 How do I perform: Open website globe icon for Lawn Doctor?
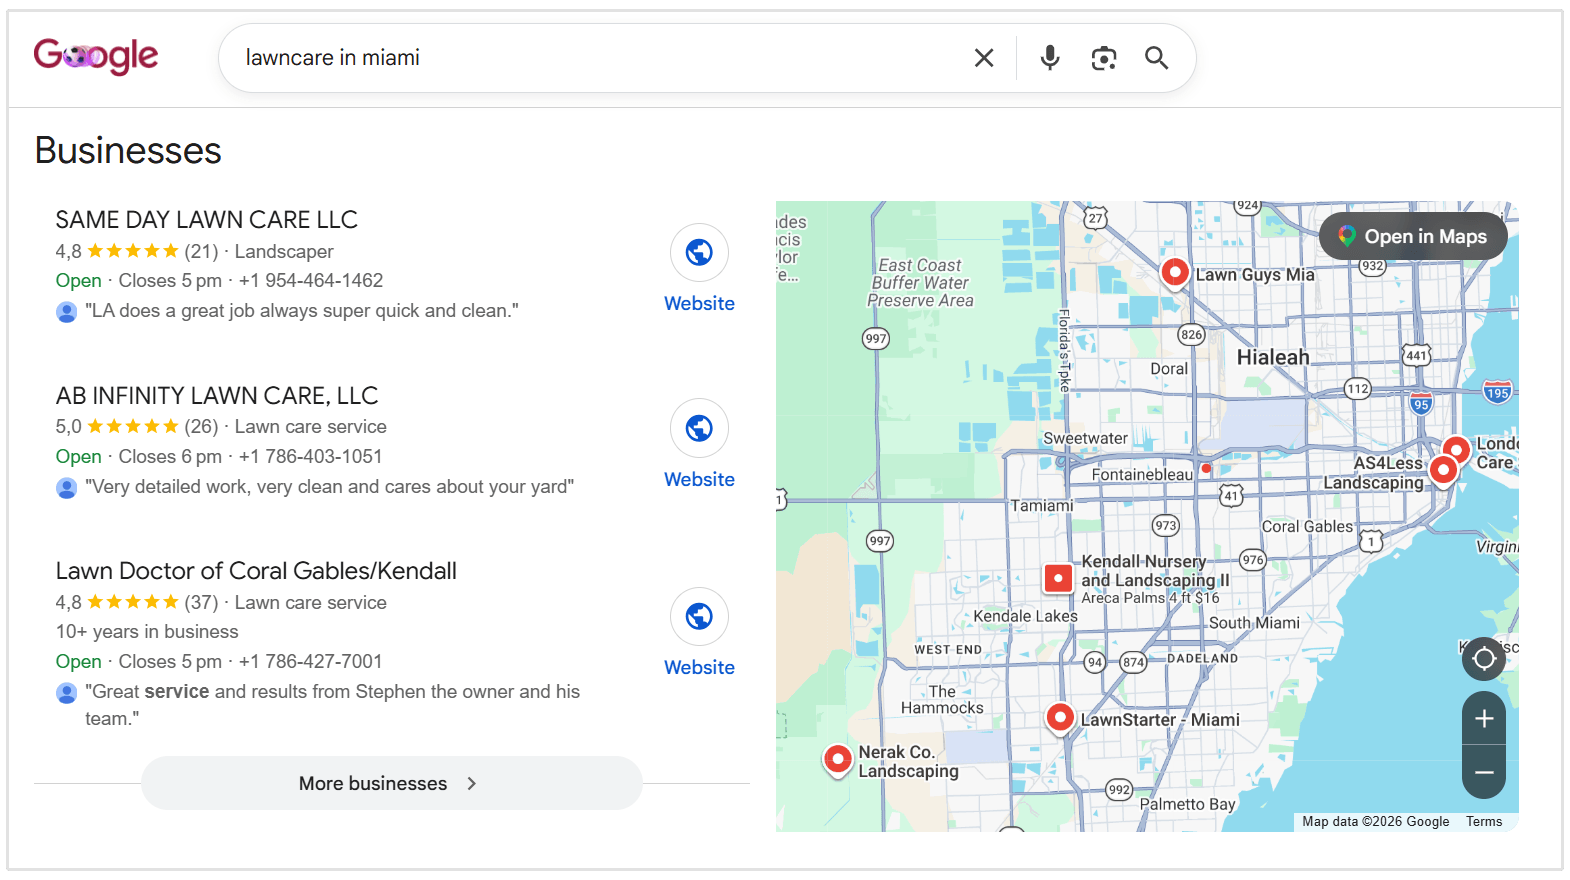click(699, 616)
